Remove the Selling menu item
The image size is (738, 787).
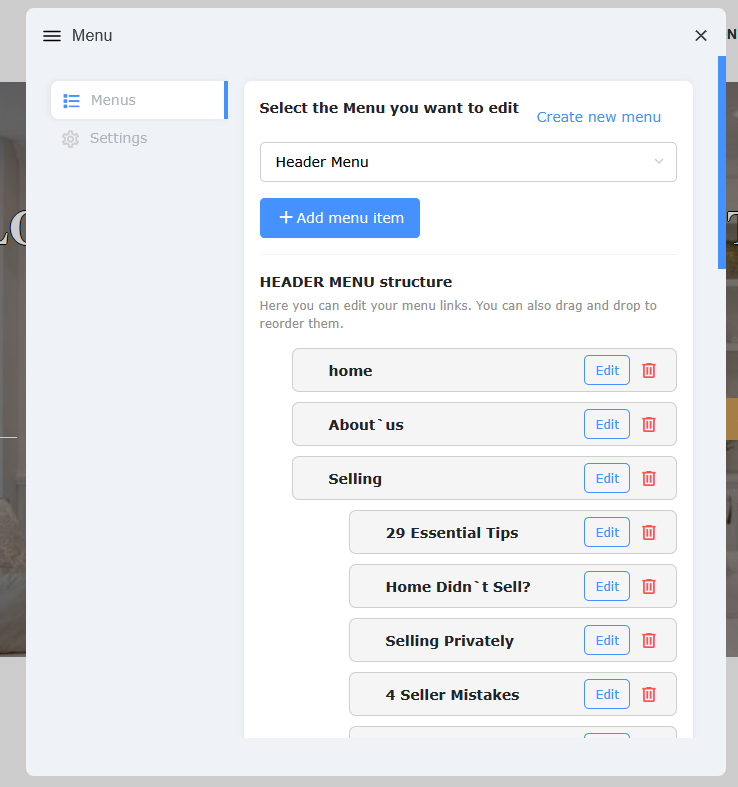click(x=648, y=478)
